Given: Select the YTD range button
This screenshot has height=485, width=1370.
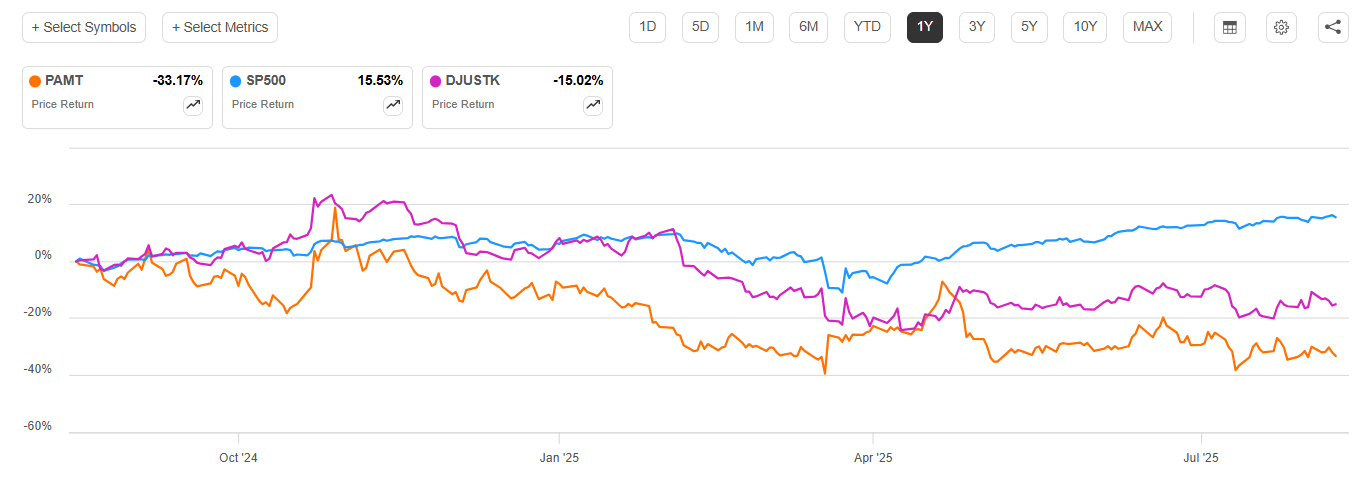Looking at the screenshot, I should 867,27.
